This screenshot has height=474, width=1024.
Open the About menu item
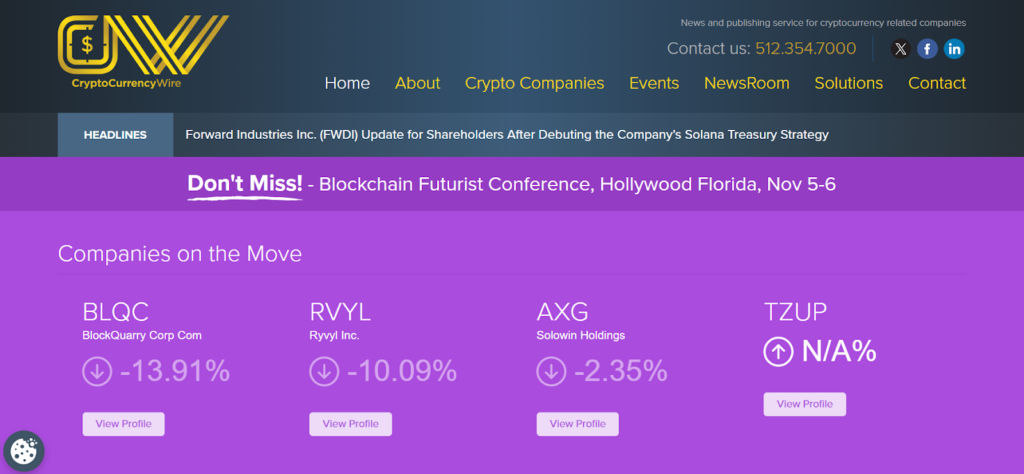coord(417,83)
